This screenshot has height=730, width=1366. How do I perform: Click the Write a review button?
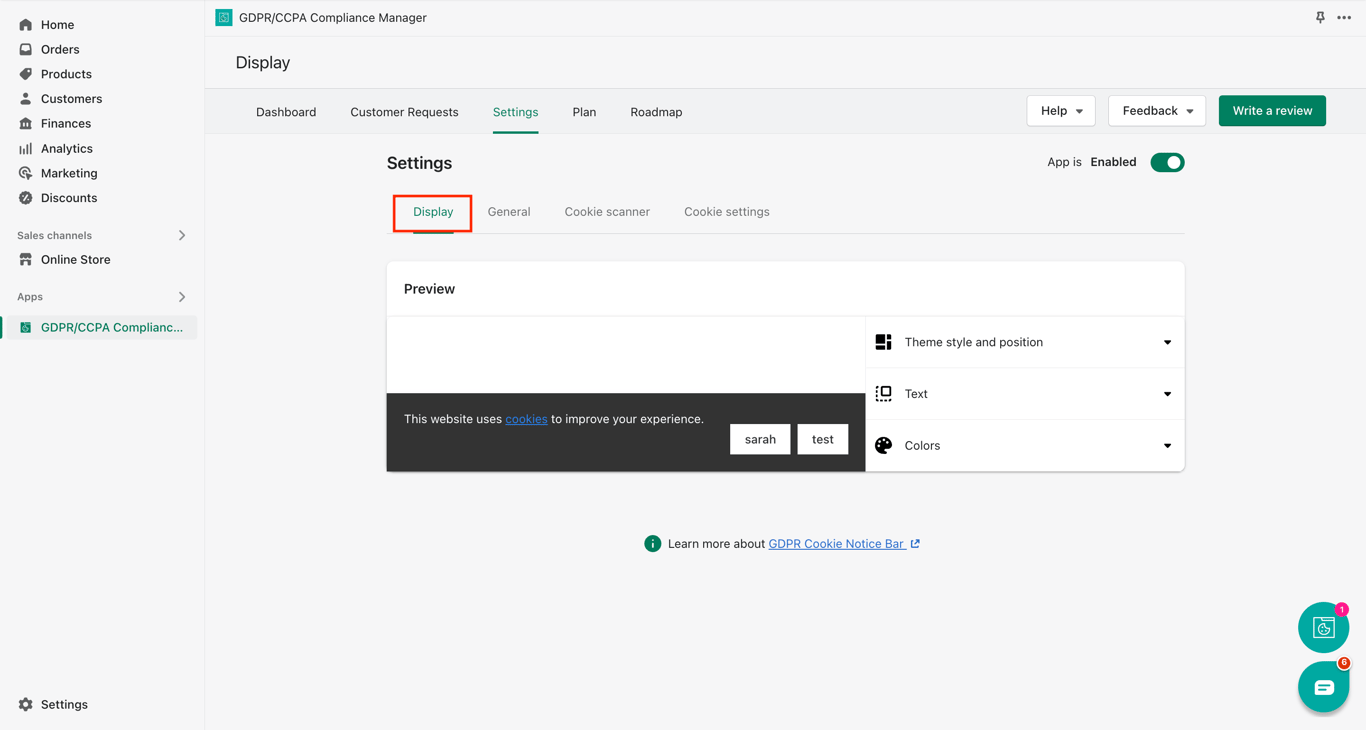pos(1272,111)
